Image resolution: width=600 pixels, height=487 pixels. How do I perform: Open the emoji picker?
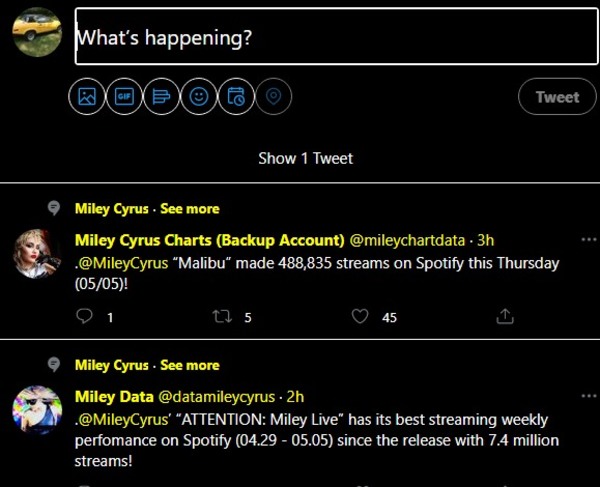coord(198,97)
